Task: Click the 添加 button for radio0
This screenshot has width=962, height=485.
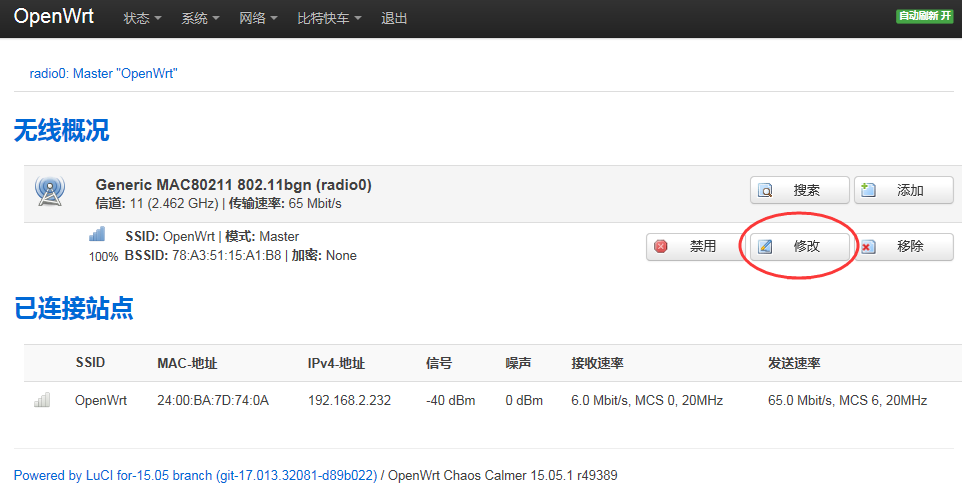Action: point(904,190)
